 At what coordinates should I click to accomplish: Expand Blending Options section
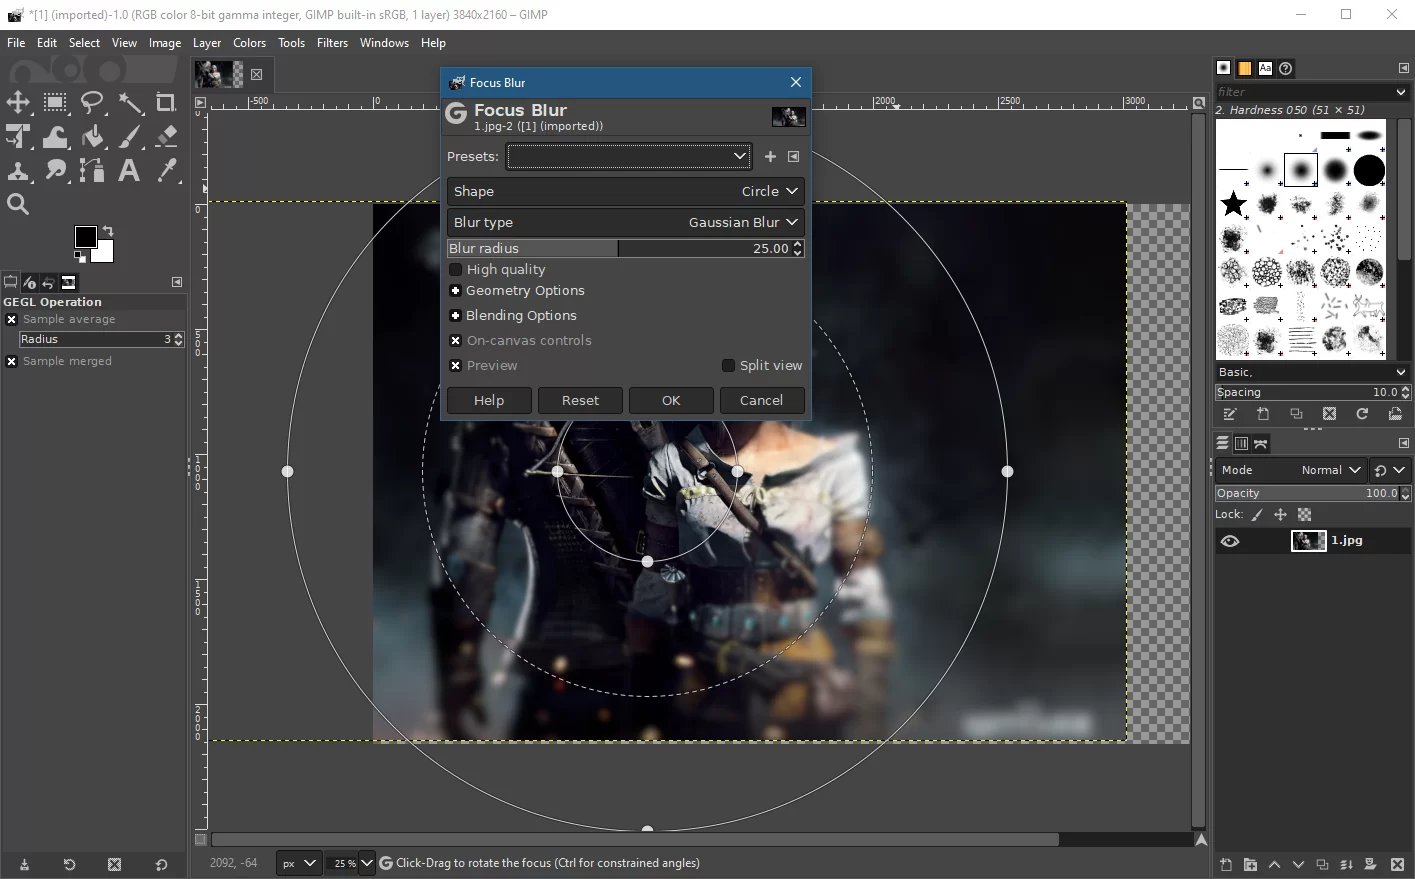click(x=455, y=316)
